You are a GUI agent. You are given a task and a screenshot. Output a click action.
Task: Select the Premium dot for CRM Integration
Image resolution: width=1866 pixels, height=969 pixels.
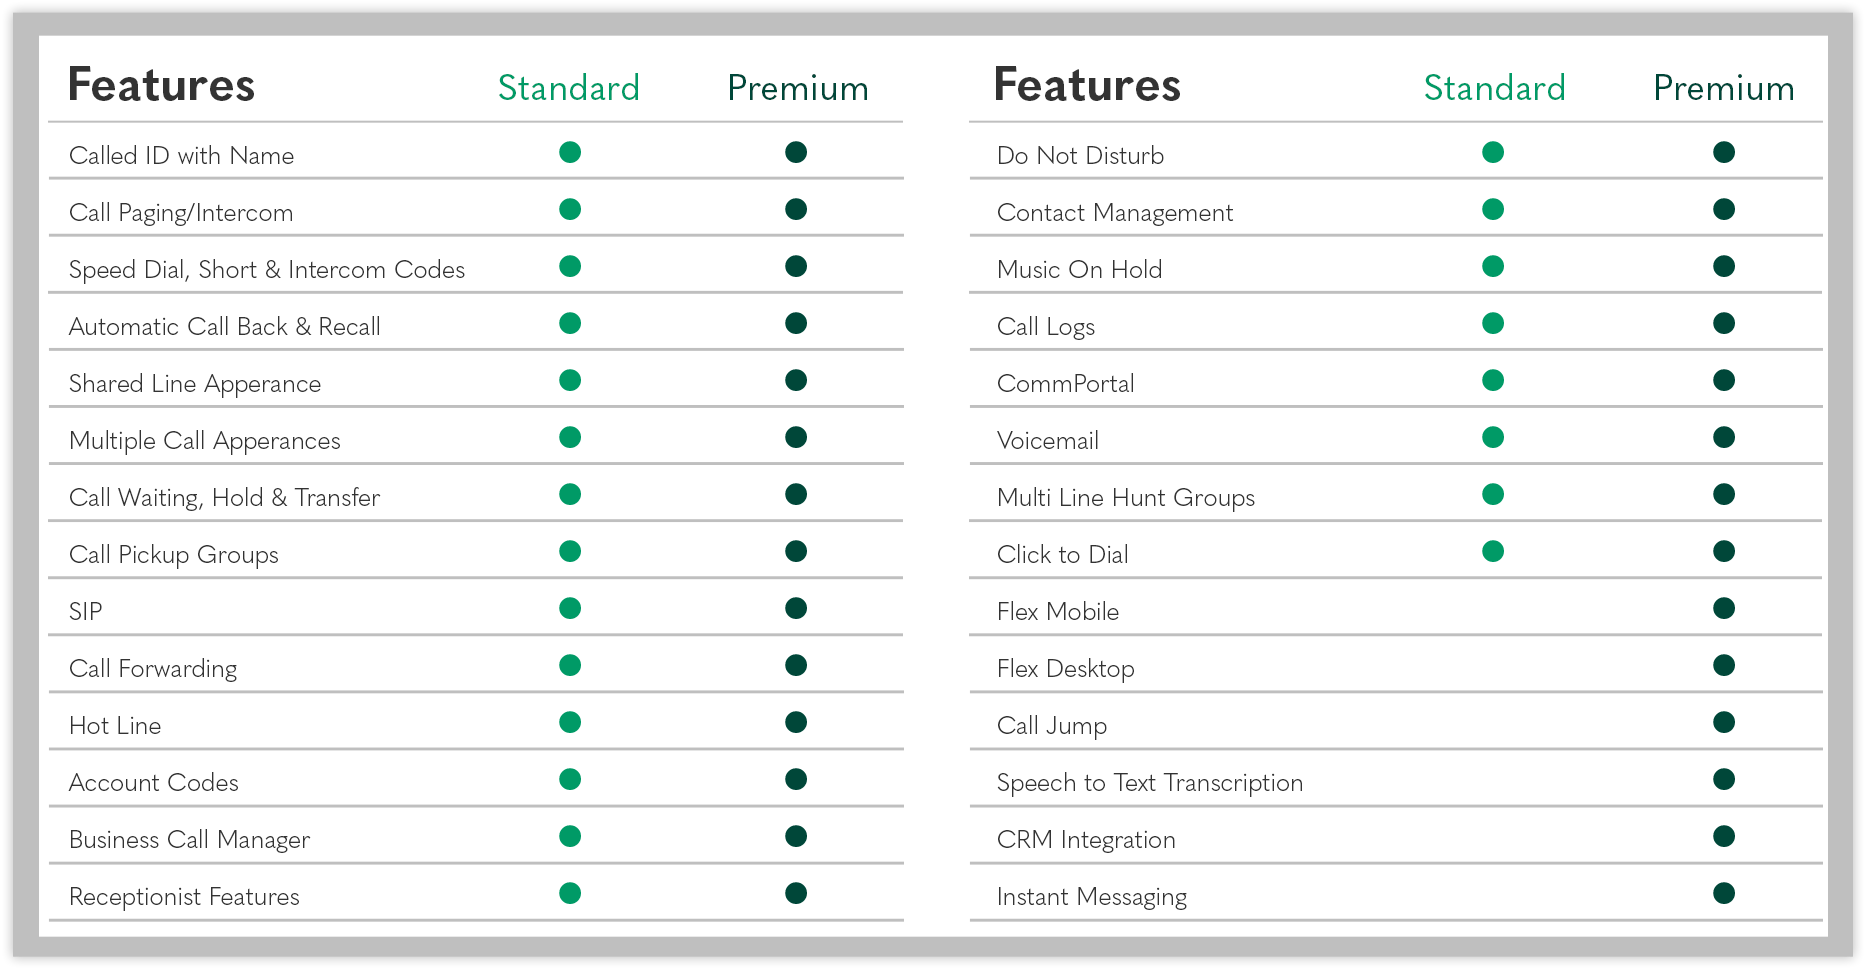point(1724,836)
